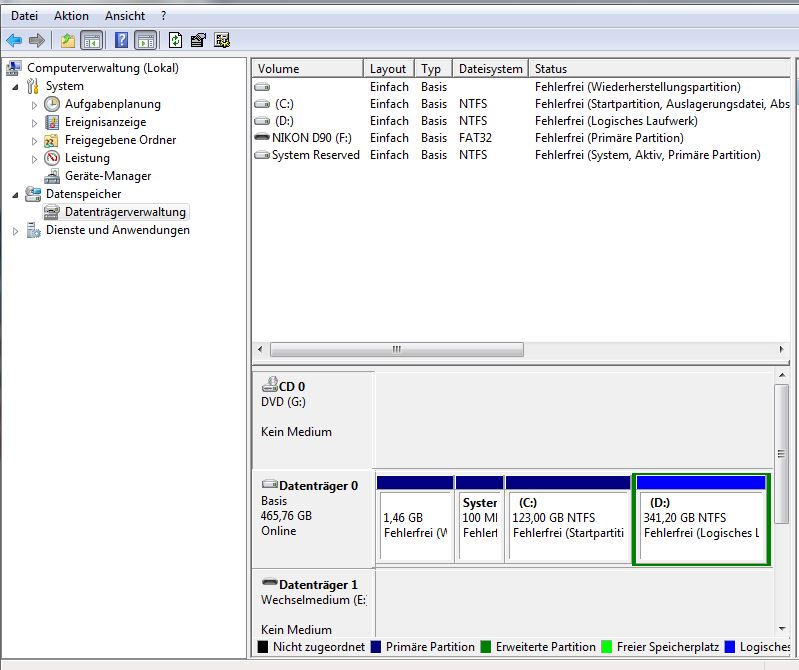Screen dimensions: 799x670
Task: Click the back arrow toolbar icon
Action: point(14,40)
